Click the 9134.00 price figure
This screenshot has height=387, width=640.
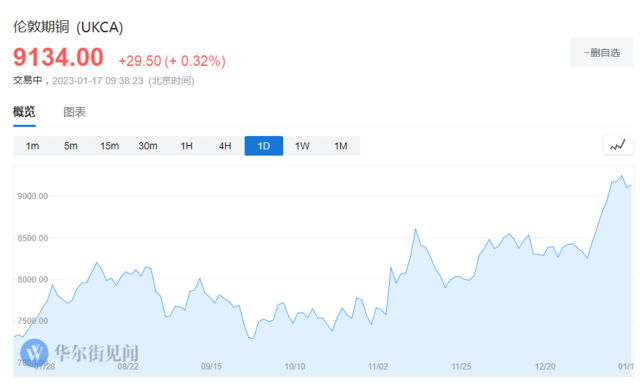(58, 57)
